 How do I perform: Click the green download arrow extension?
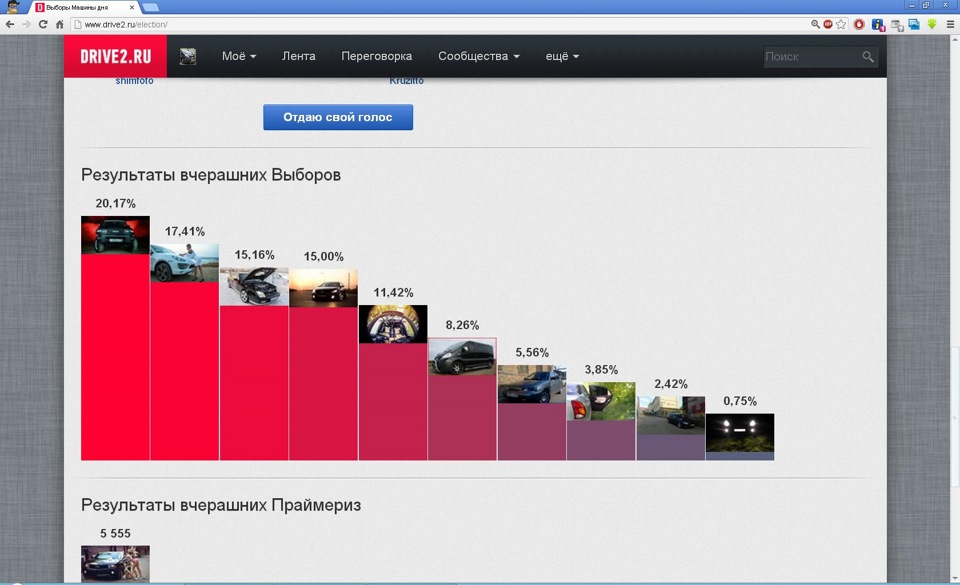click(x=932, y=24)
